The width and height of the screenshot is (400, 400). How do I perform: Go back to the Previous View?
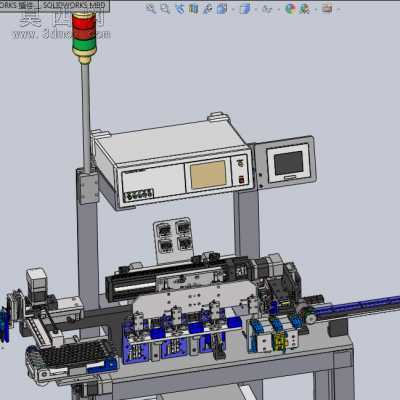coord(180,9)
